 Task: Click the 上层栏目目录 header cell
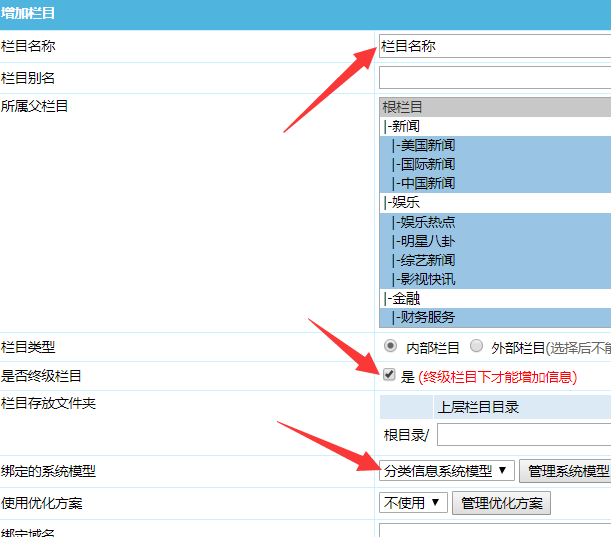point(522,407)
